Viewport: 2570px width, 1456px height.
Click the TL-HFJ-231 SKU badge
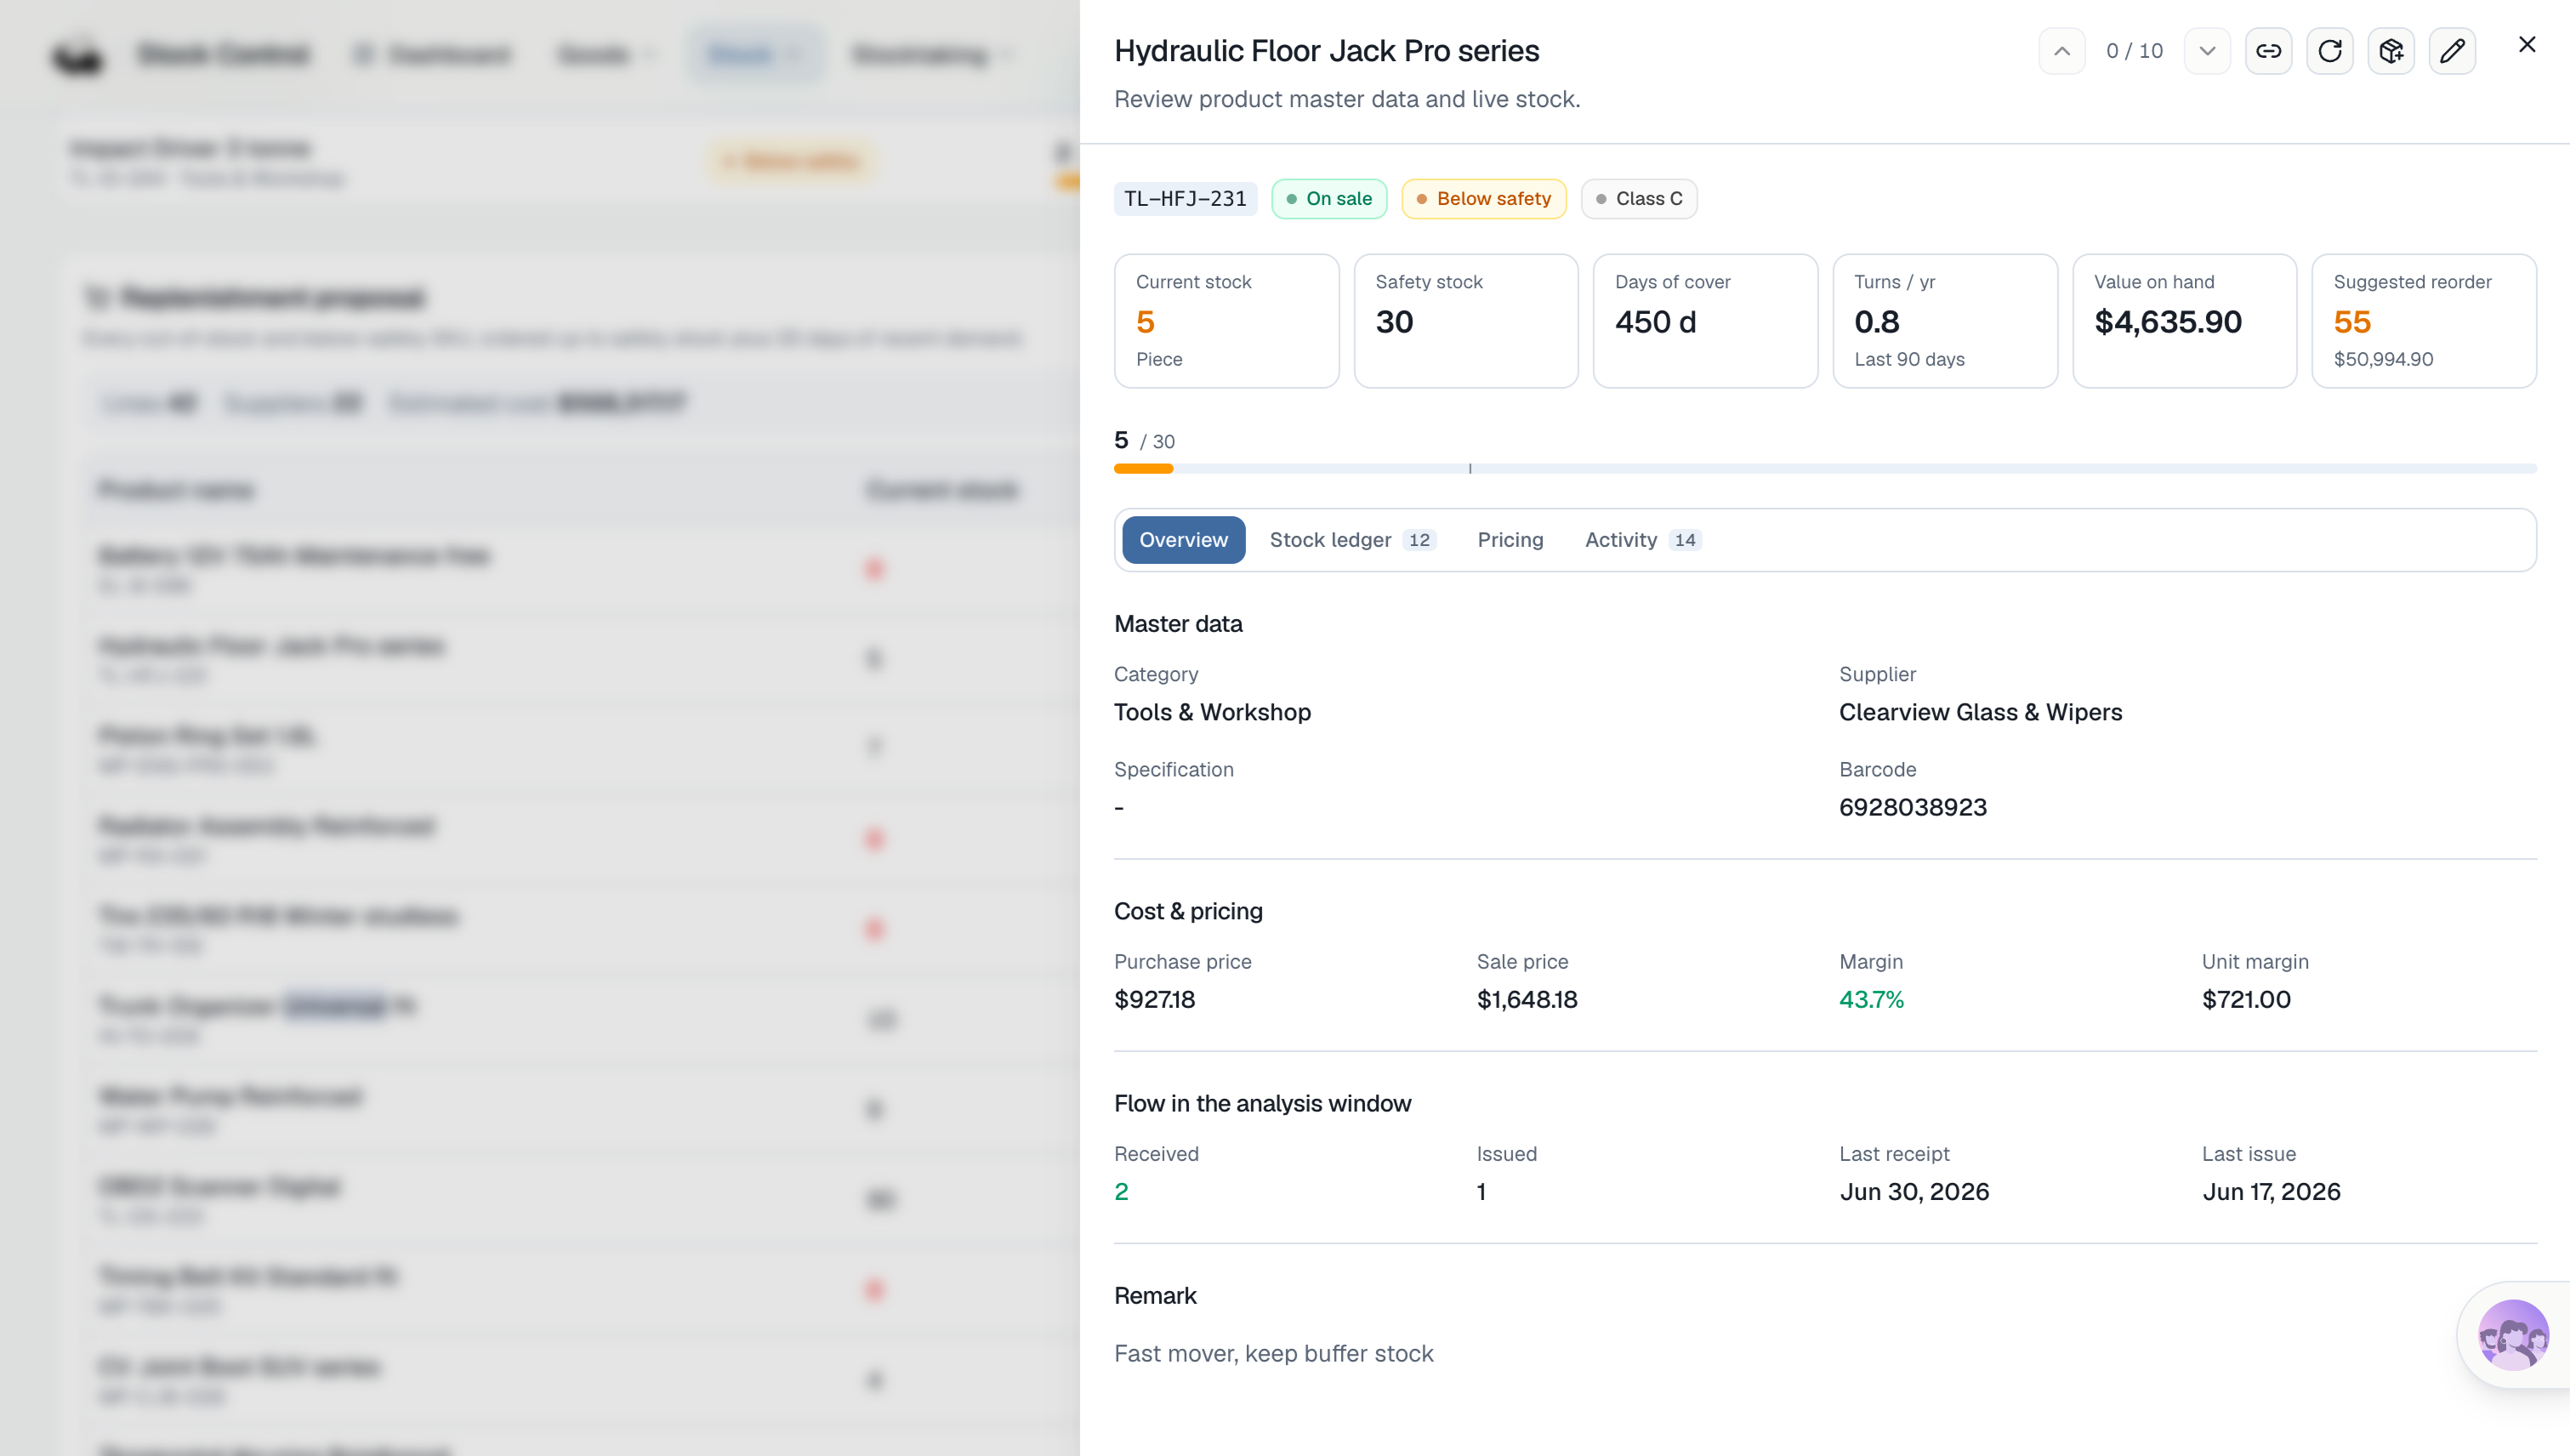[1185, 198]
